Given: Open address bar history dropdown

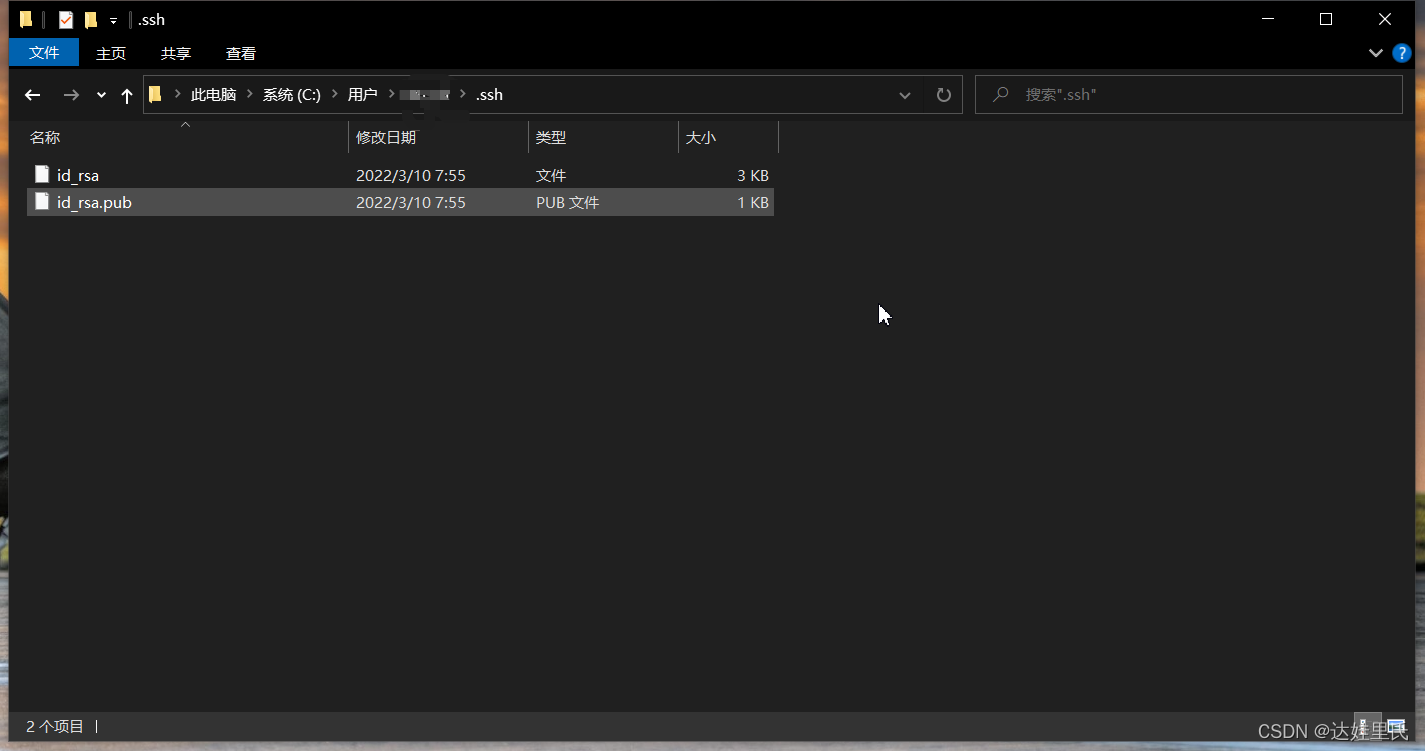Looking at the screenshot, I should click(905, 95).
